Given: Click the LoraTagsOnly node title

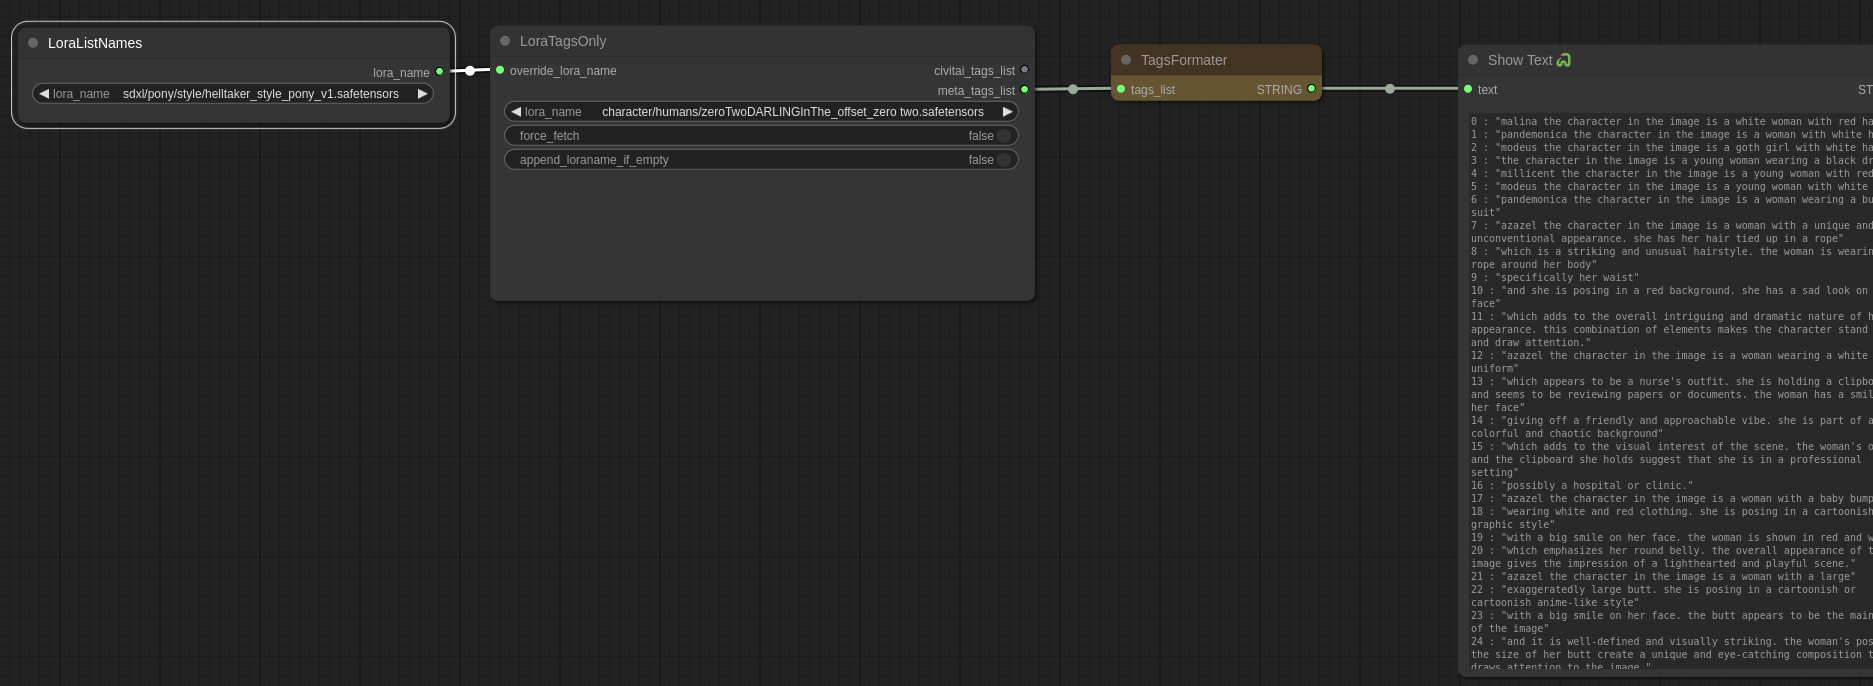Looking at the screenshot, I should [x=563, y=41].
